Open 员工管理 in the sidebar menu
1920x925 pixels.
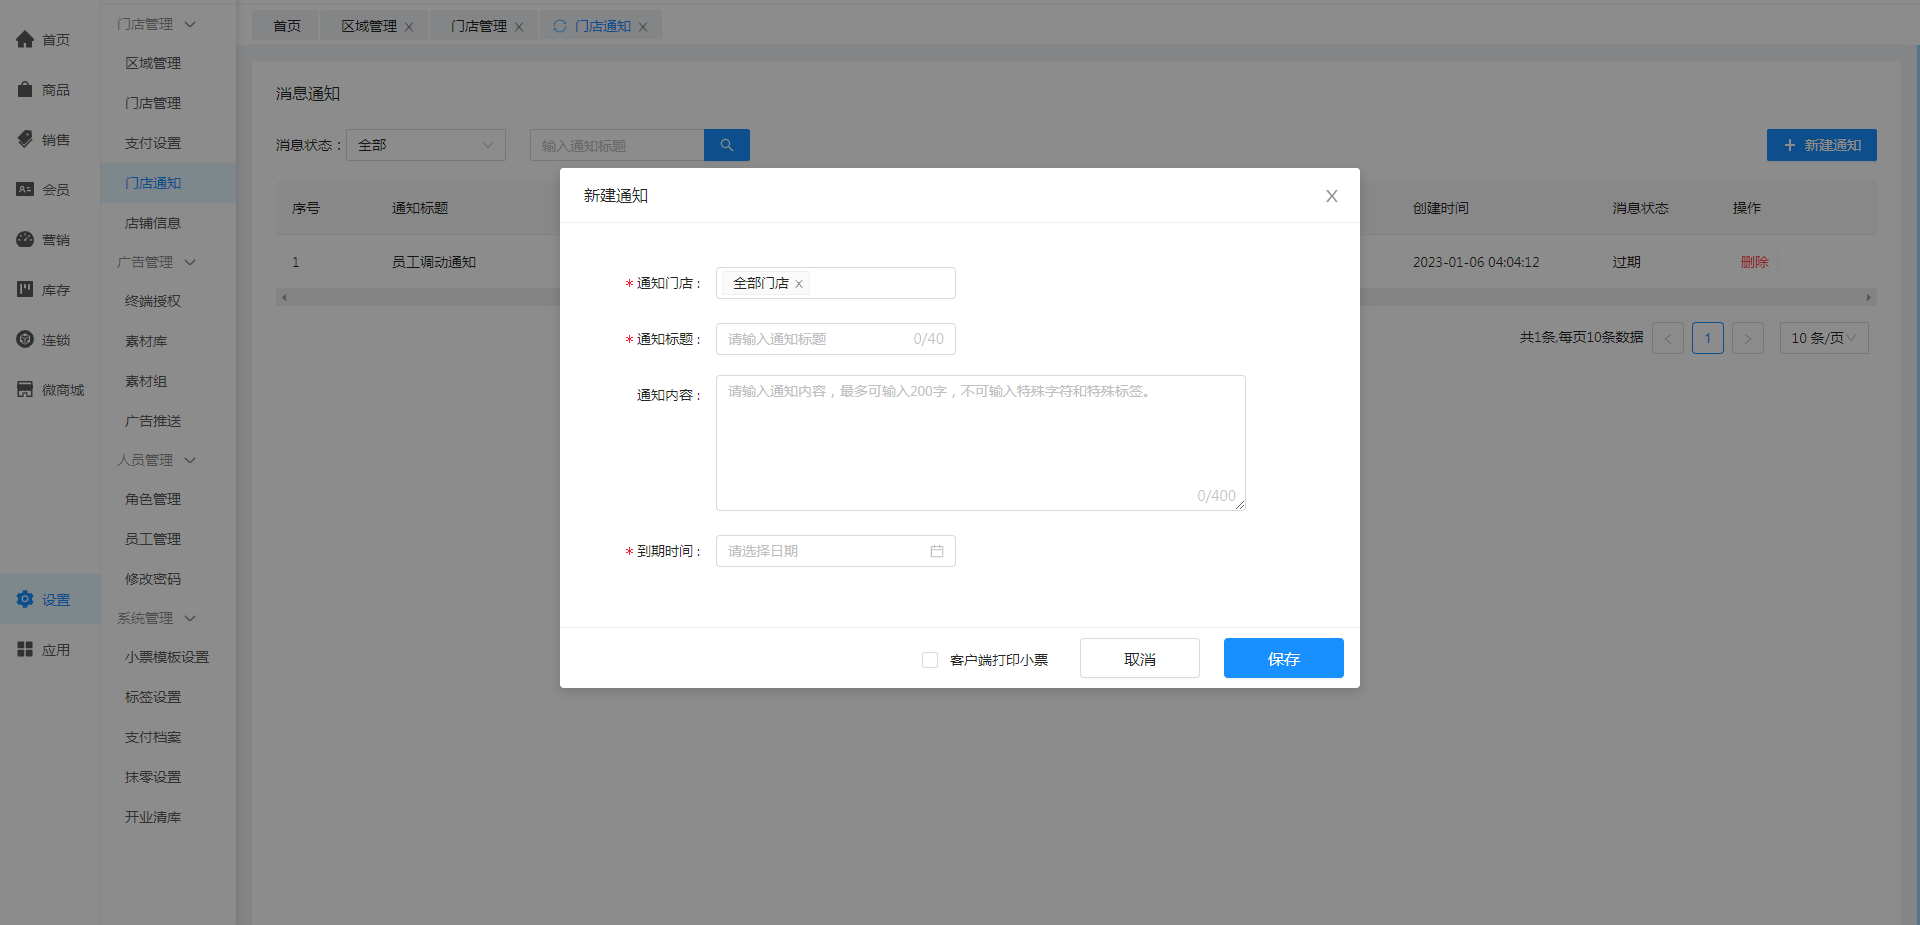pos(153,539)
